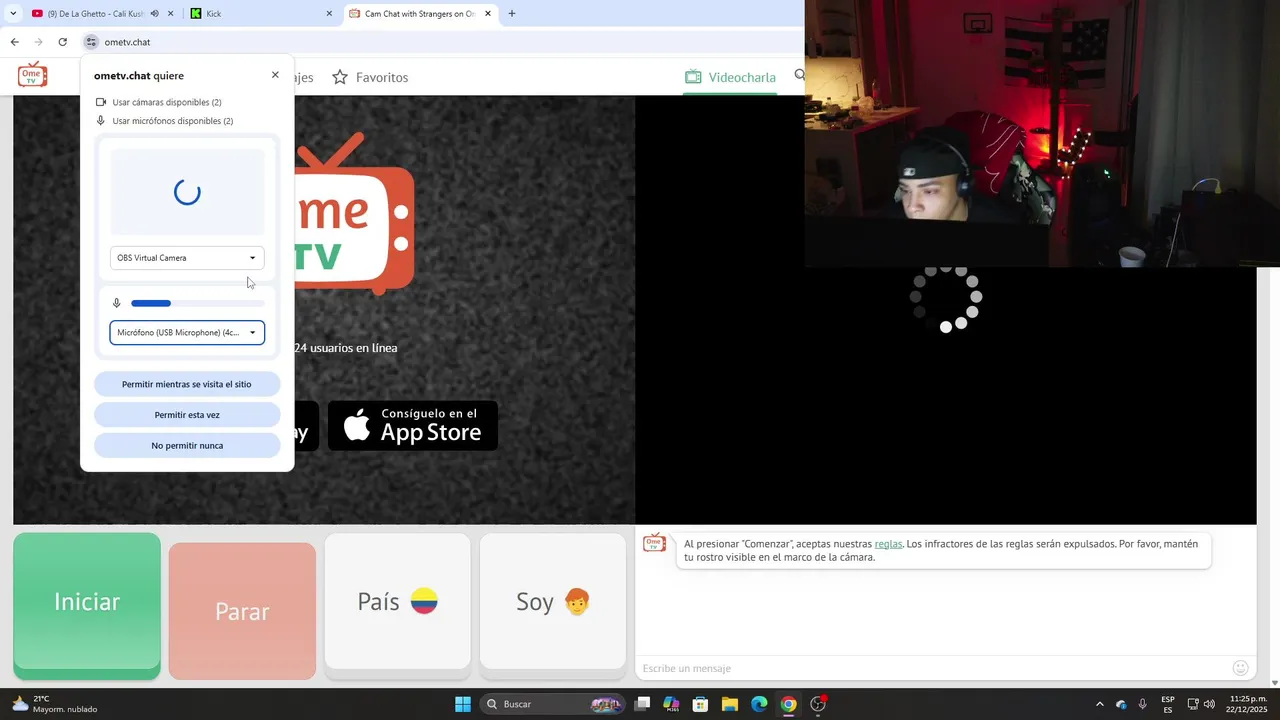
Task: Click the OmeTV logo in header
Action: 32,75
